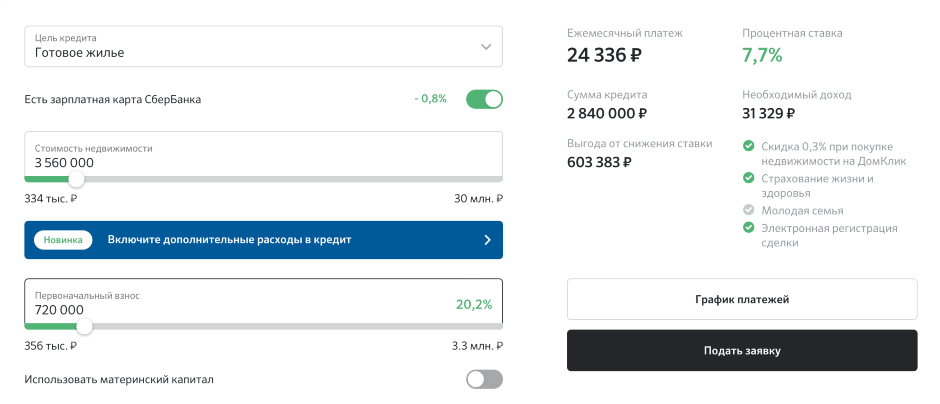940x404 pixels.
Task: Click into the Стоимость недвижимости value field
Action: coord(263,156)
